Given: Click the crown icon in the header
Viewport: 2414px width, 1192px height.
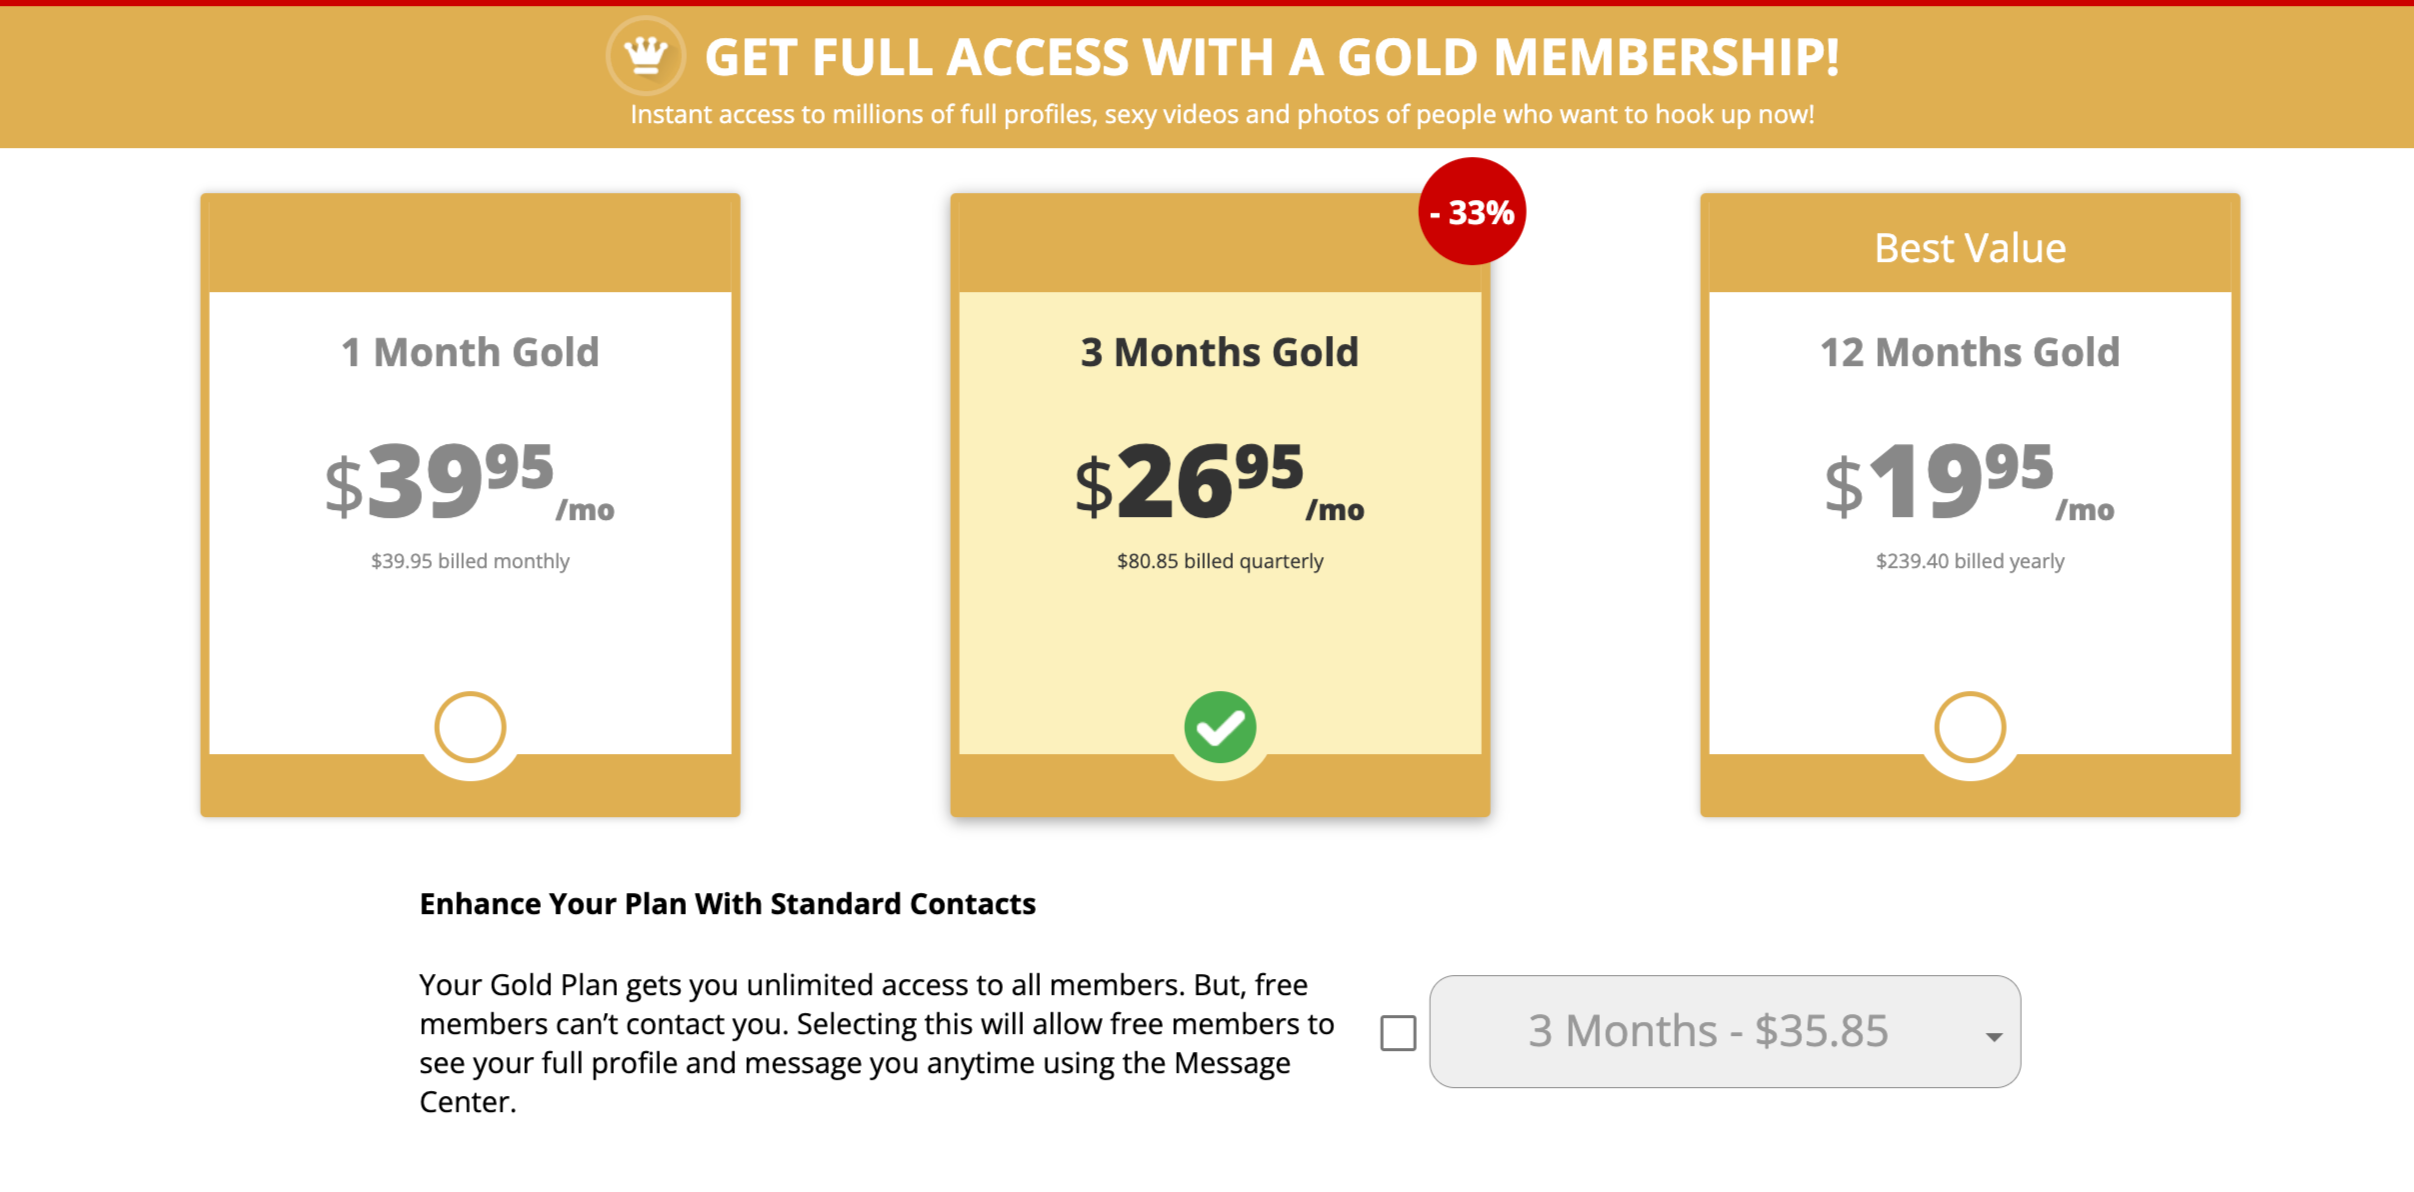Looking at the screenshot, I should pos(645,55).
